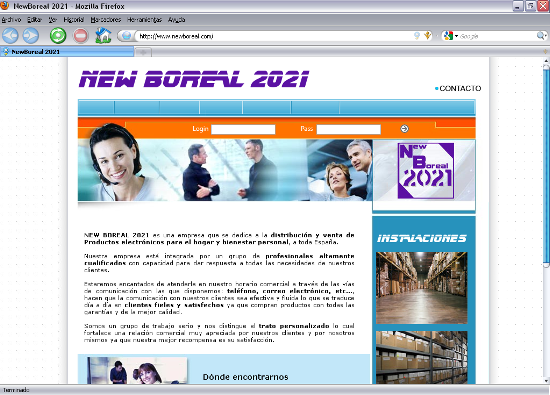Stop loading with the red stop icon
Viewport: 550px width, 395px height.
(81, 36)
